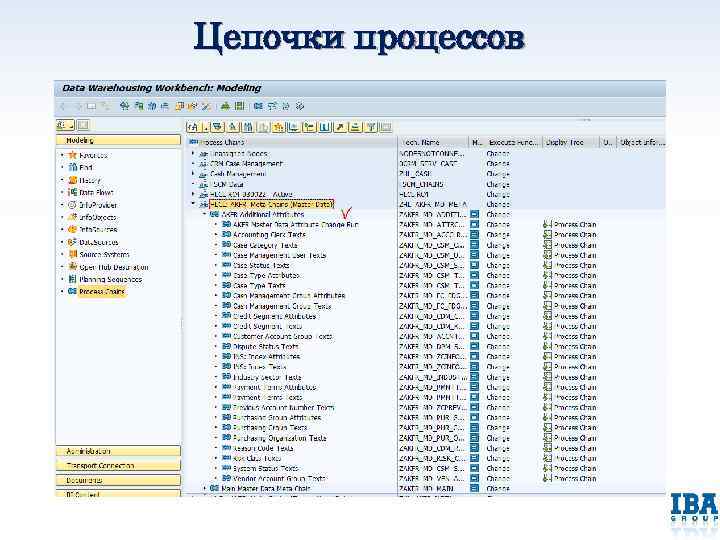Image resolution: width=720 pixels, height=540 pixels.
Task: Click the yellow star favorites icon in tree toolbar
Action: 278,127
